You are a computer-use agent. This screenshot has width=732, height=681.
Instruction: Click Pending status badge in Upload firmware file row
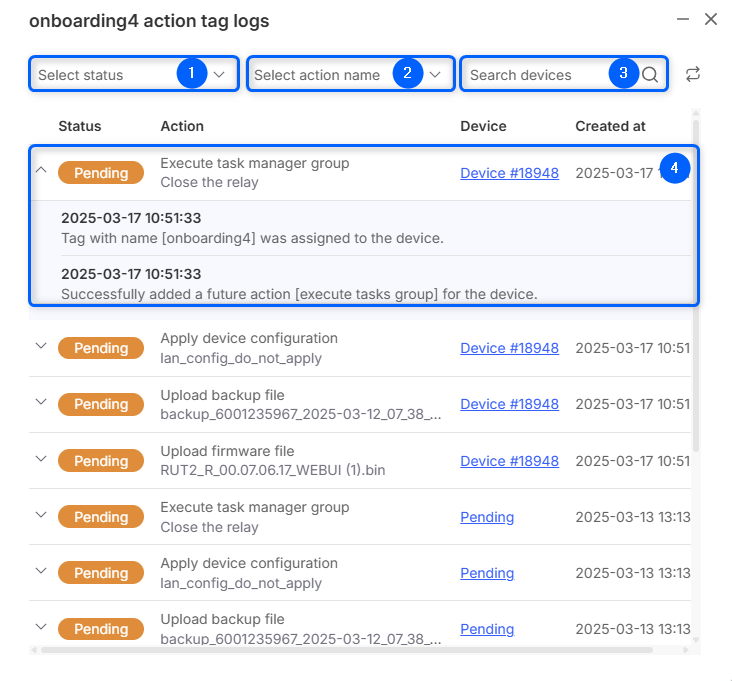(x=101, y=461)
